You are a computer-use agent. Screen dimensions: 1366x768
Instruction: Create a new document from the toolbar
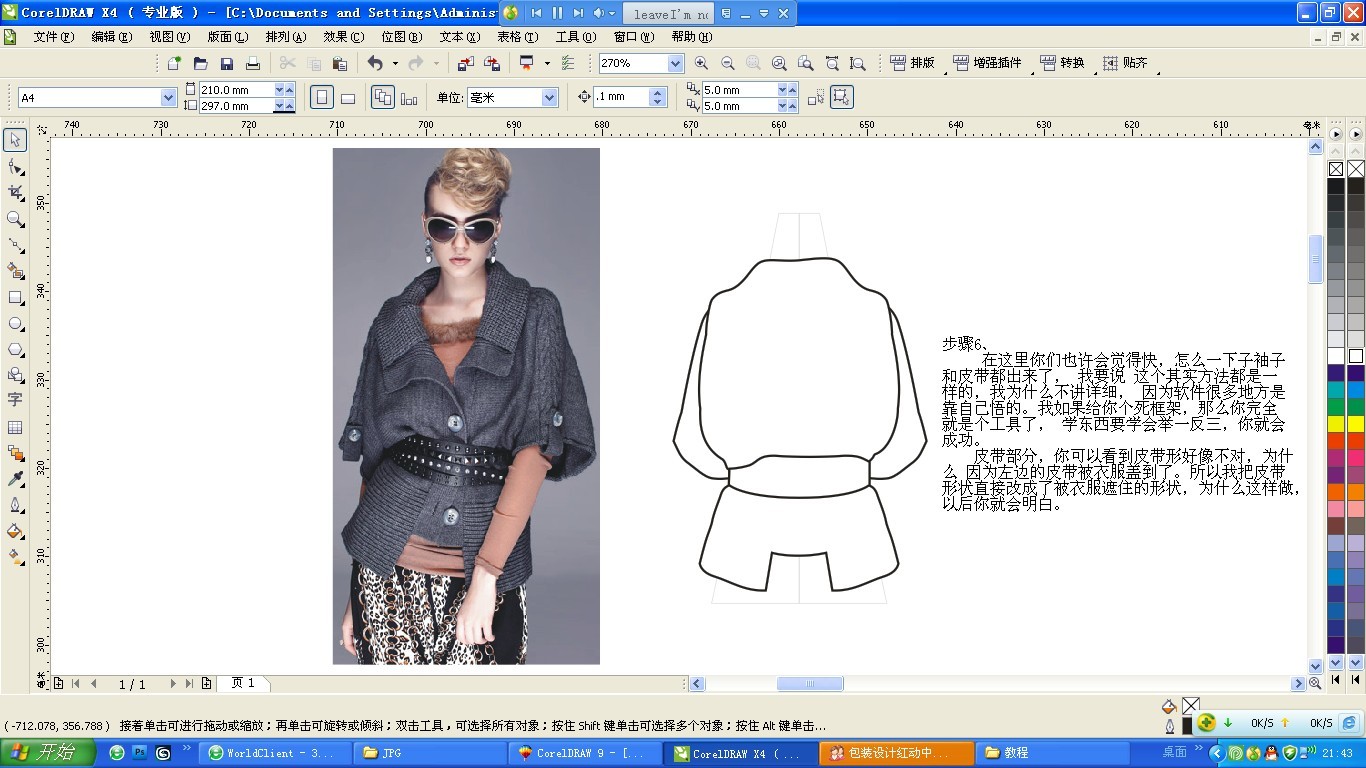click(174, 63)
